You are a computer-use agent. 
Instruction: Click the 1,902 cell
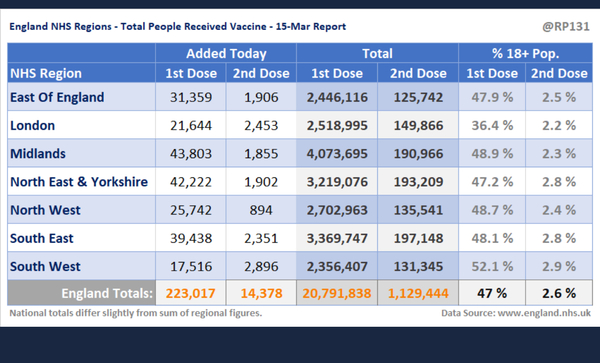[x=261, y=182]
